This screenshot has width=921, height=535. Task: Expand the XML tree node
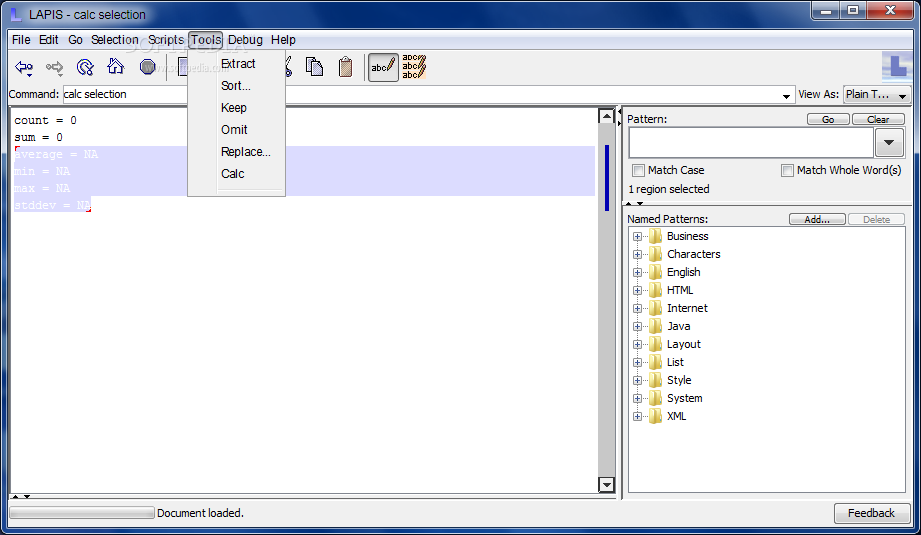[x=637, y=416]
